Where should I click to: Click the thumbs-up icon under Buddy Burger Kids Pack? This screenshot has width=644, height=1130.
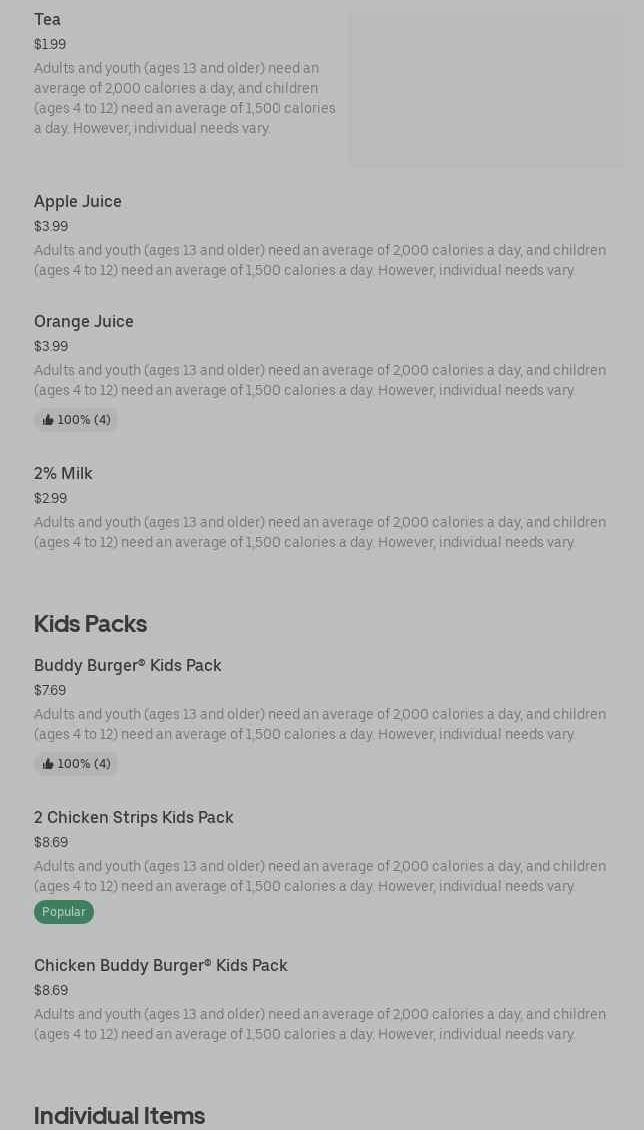48,764
